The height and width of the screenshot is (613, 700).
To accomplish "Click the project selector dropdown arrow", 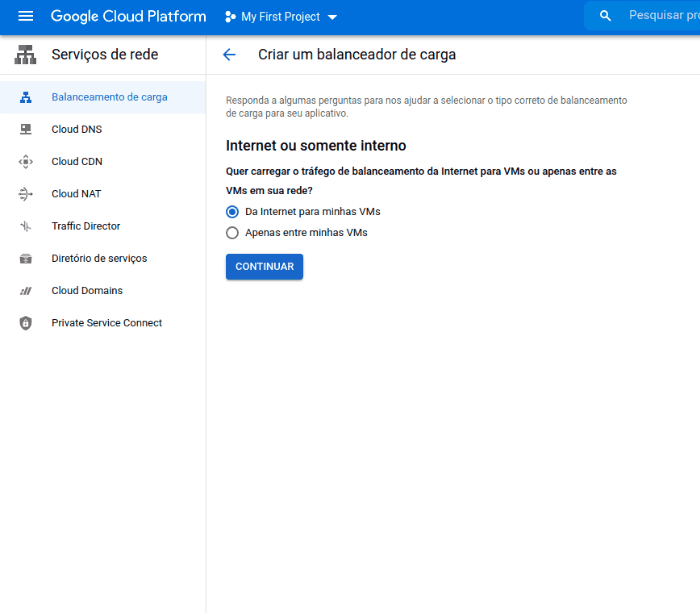I will (x=333, y=17).
